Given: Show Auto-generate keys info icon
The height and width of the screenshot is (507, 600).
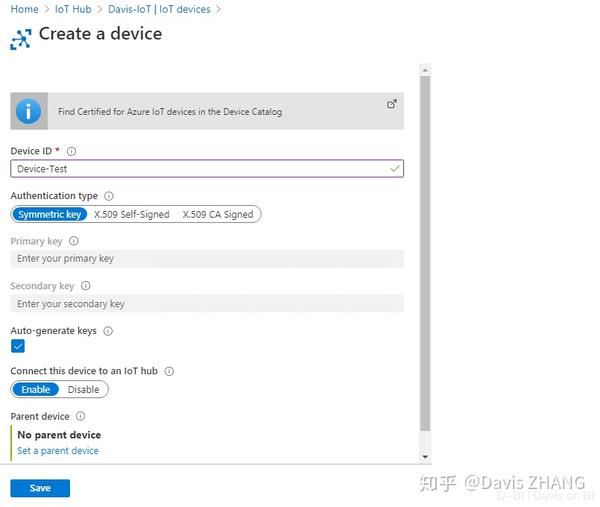Looking at the screenshot, I should (x=108, y=331).
